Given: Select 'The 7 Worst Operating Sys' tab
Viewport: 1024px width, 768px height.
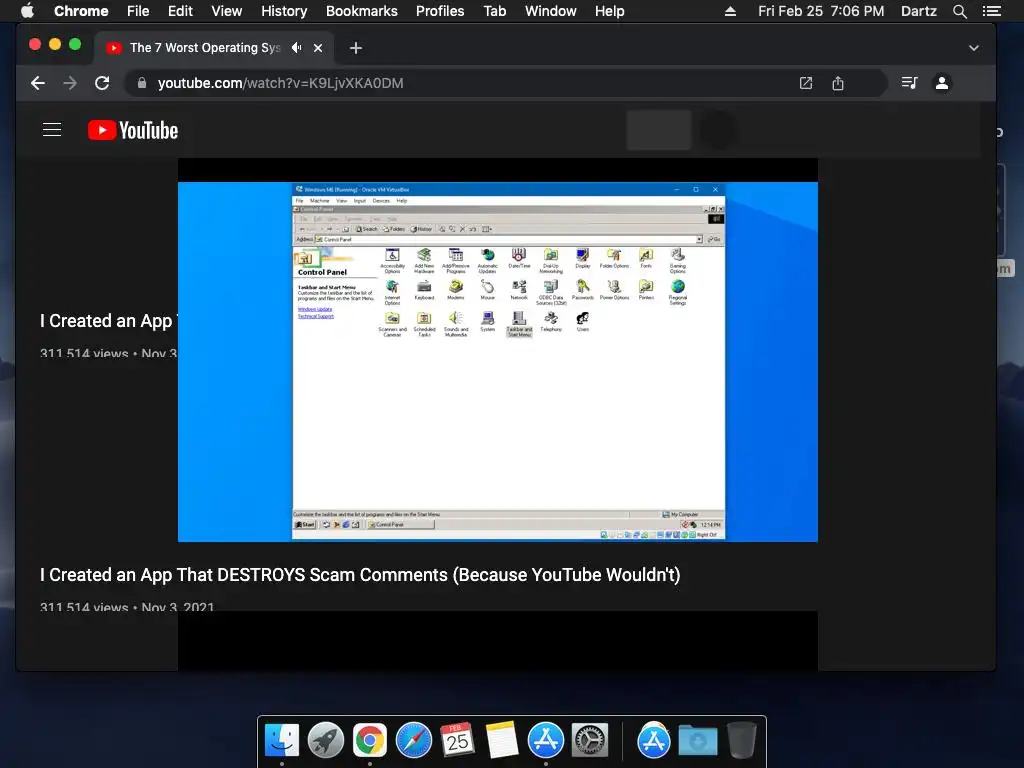Looking at the screenshot, I should (214, 48).
